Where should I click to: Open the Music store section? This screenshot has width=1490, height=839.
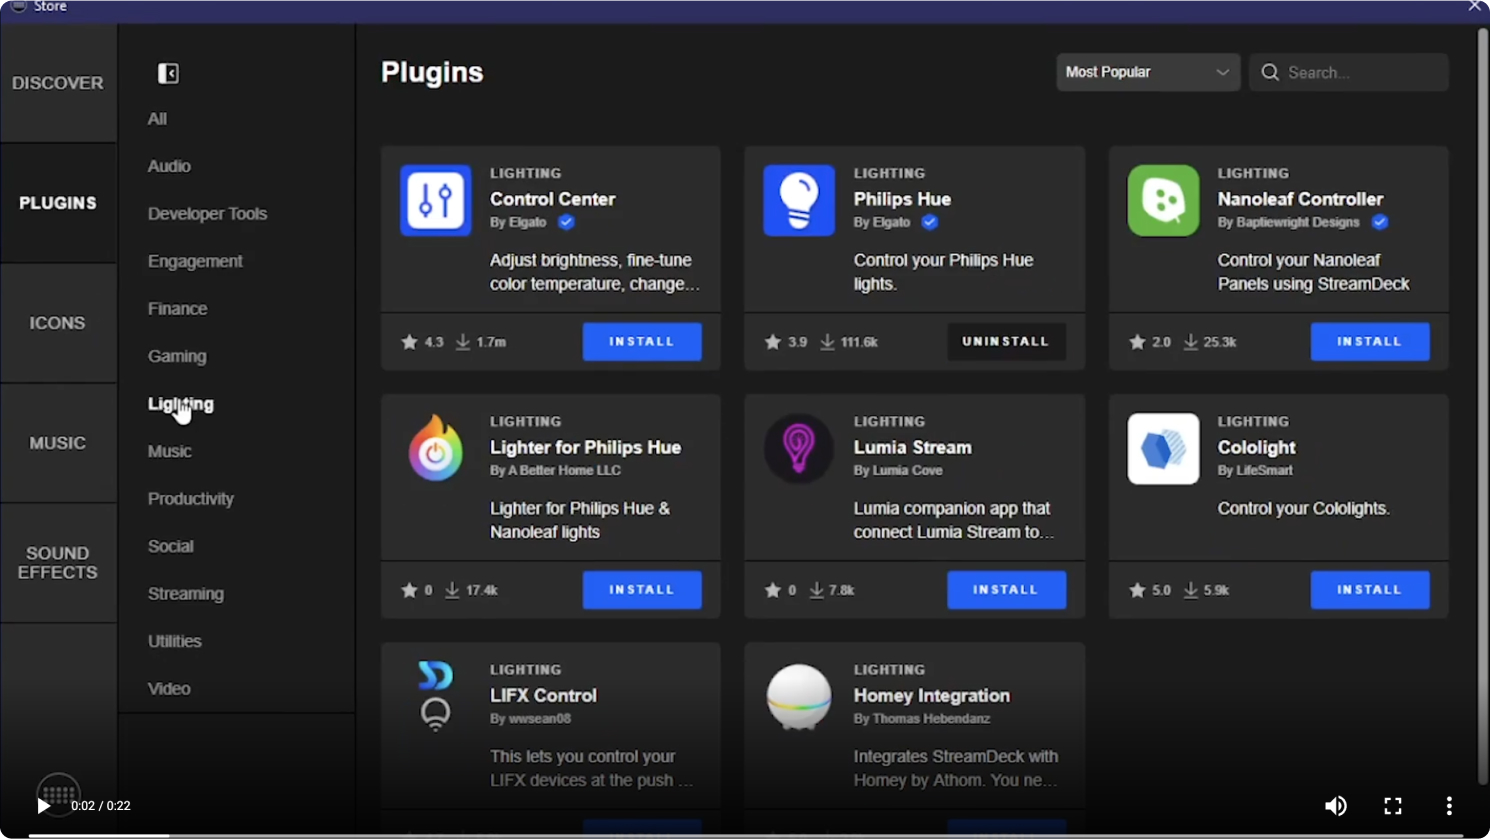58,443
